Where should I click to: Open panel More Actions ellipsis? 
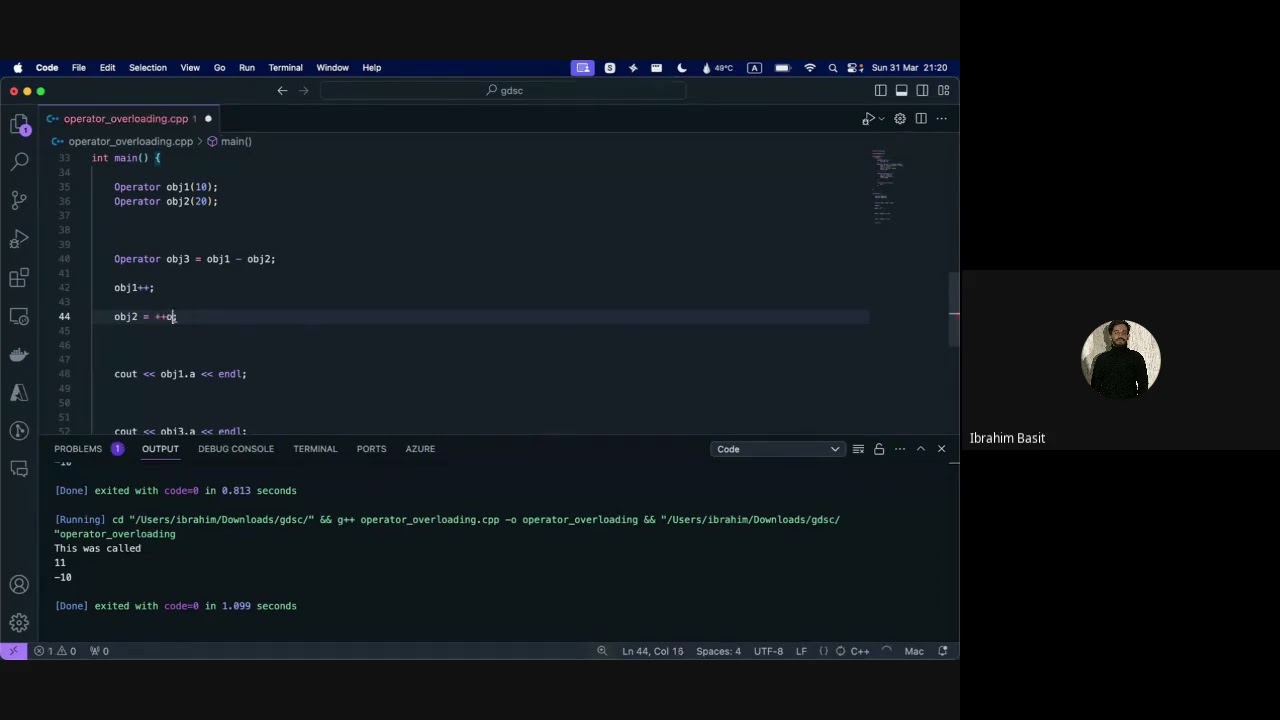coord(900,449)
